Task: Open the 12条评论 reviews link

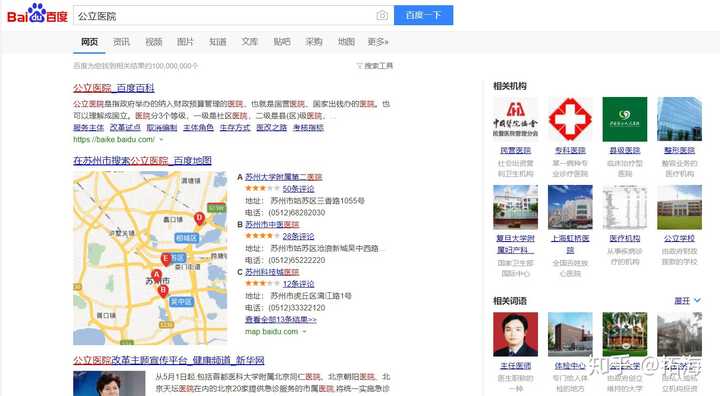Action: tap(298, 284)
